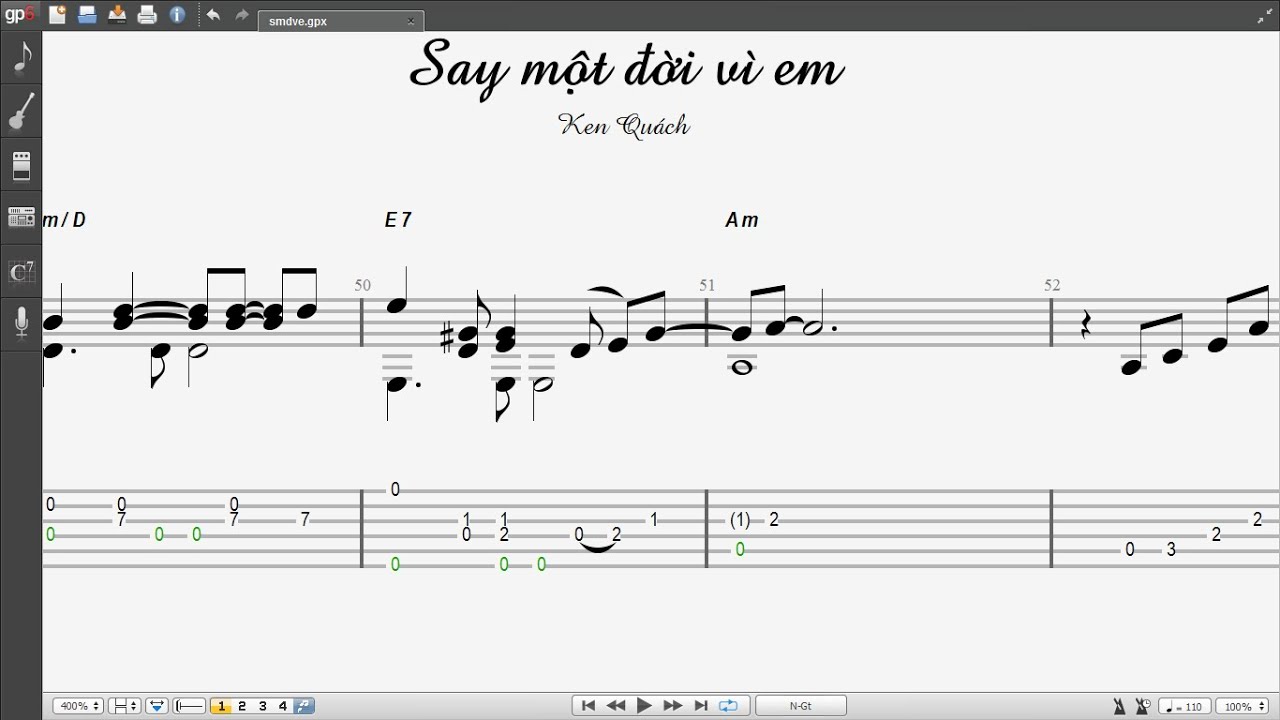Screen dimensions: 1280x720
Task: Open the Lyrics panel (microphone icon)
Action: [21, 324]
